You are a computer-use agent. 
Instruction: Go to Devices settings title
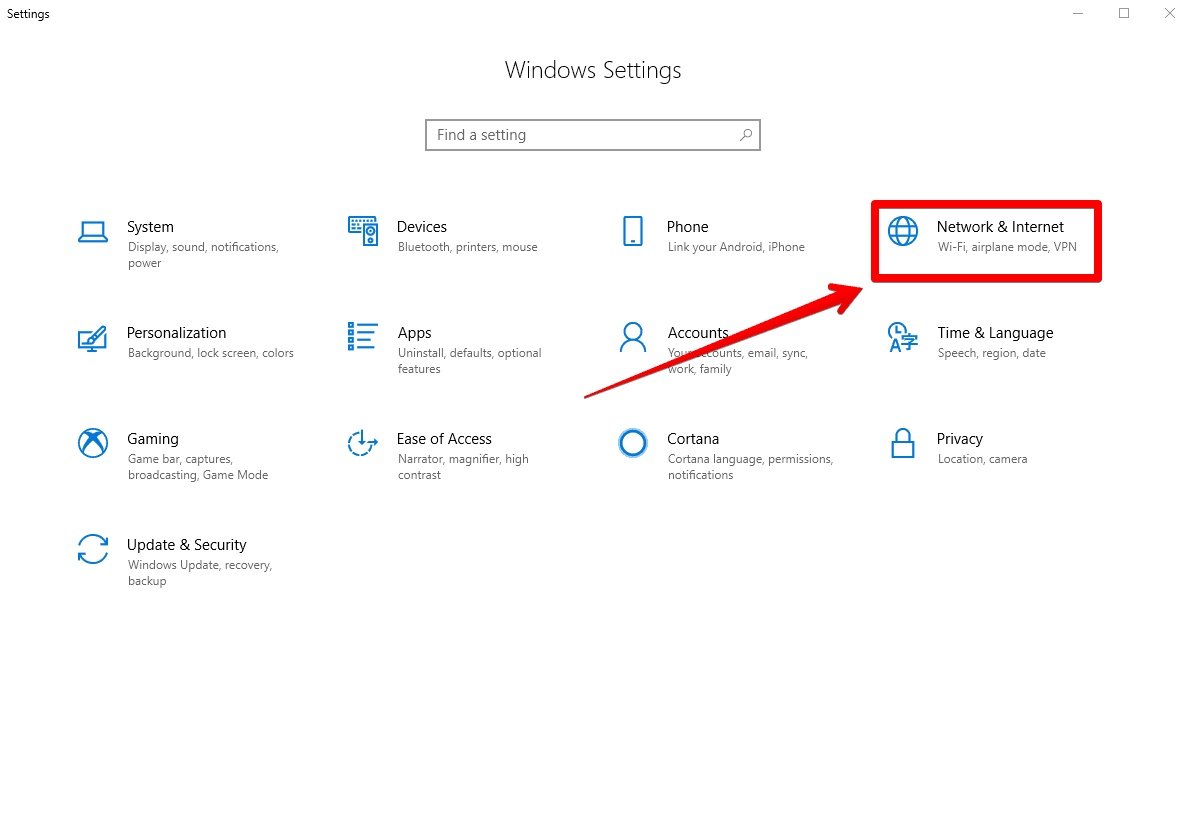[x=421, y=227]
